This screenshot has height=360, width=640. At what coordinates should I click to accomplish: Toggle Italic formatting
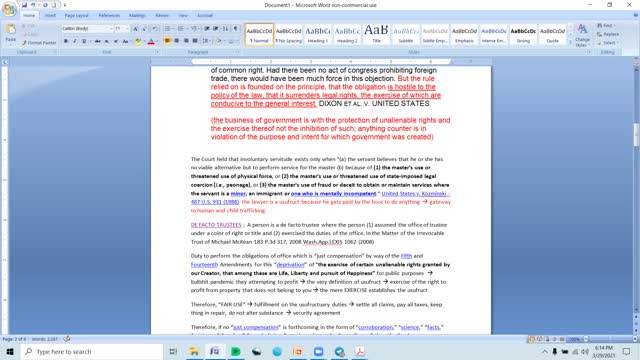pyautogui.click(x=75, y=41)
